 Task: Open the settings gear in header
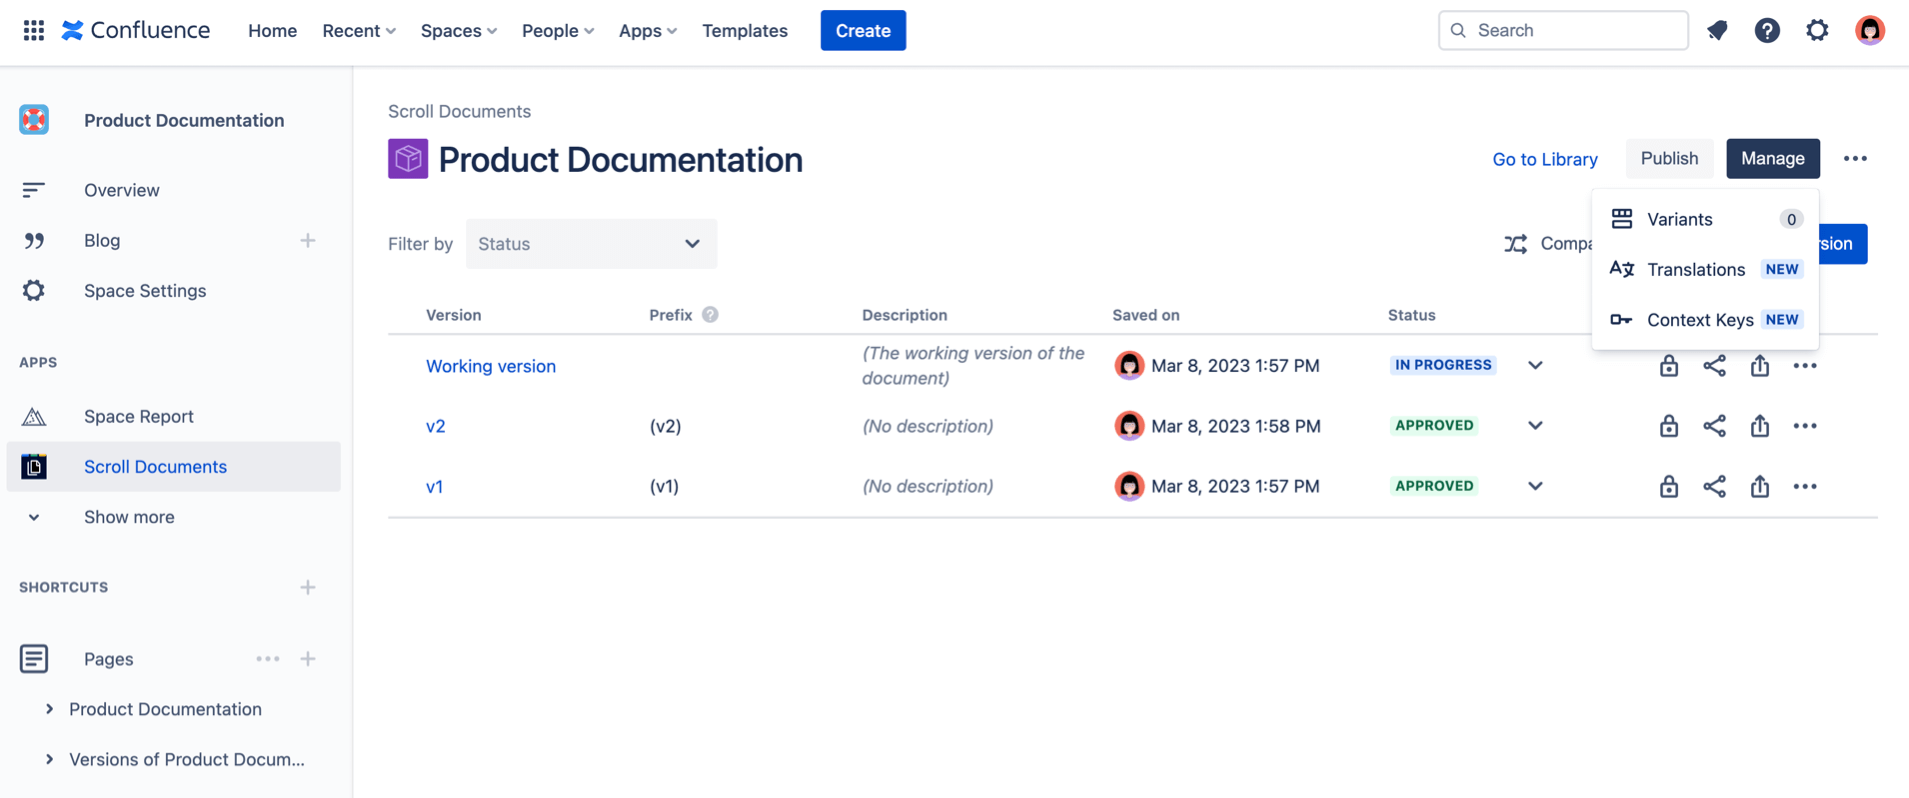pyautogui.click(x=1817, y=30)
